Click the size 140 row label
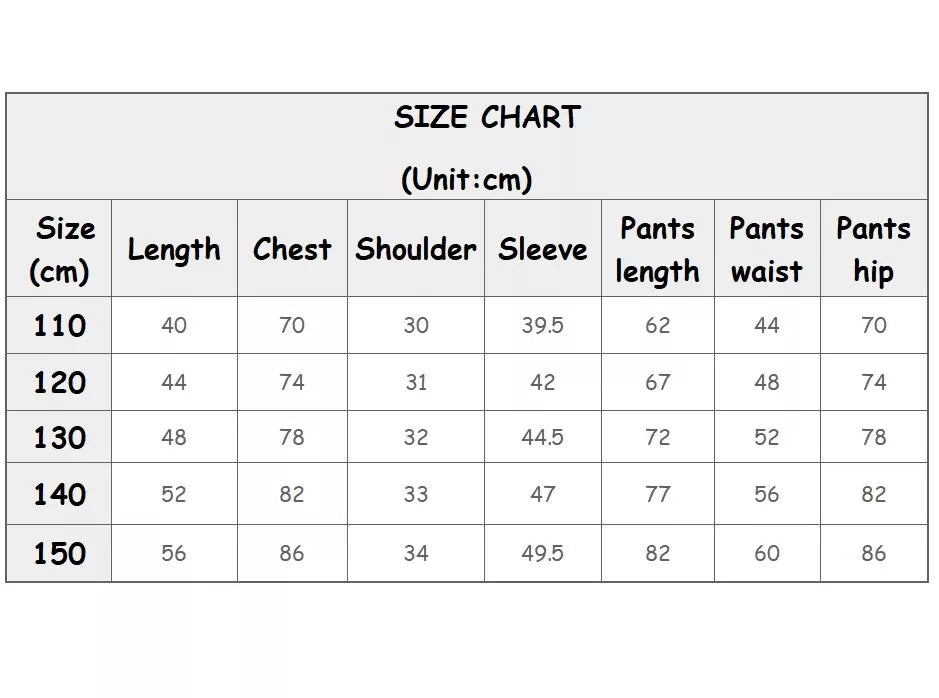 [59, 494]
